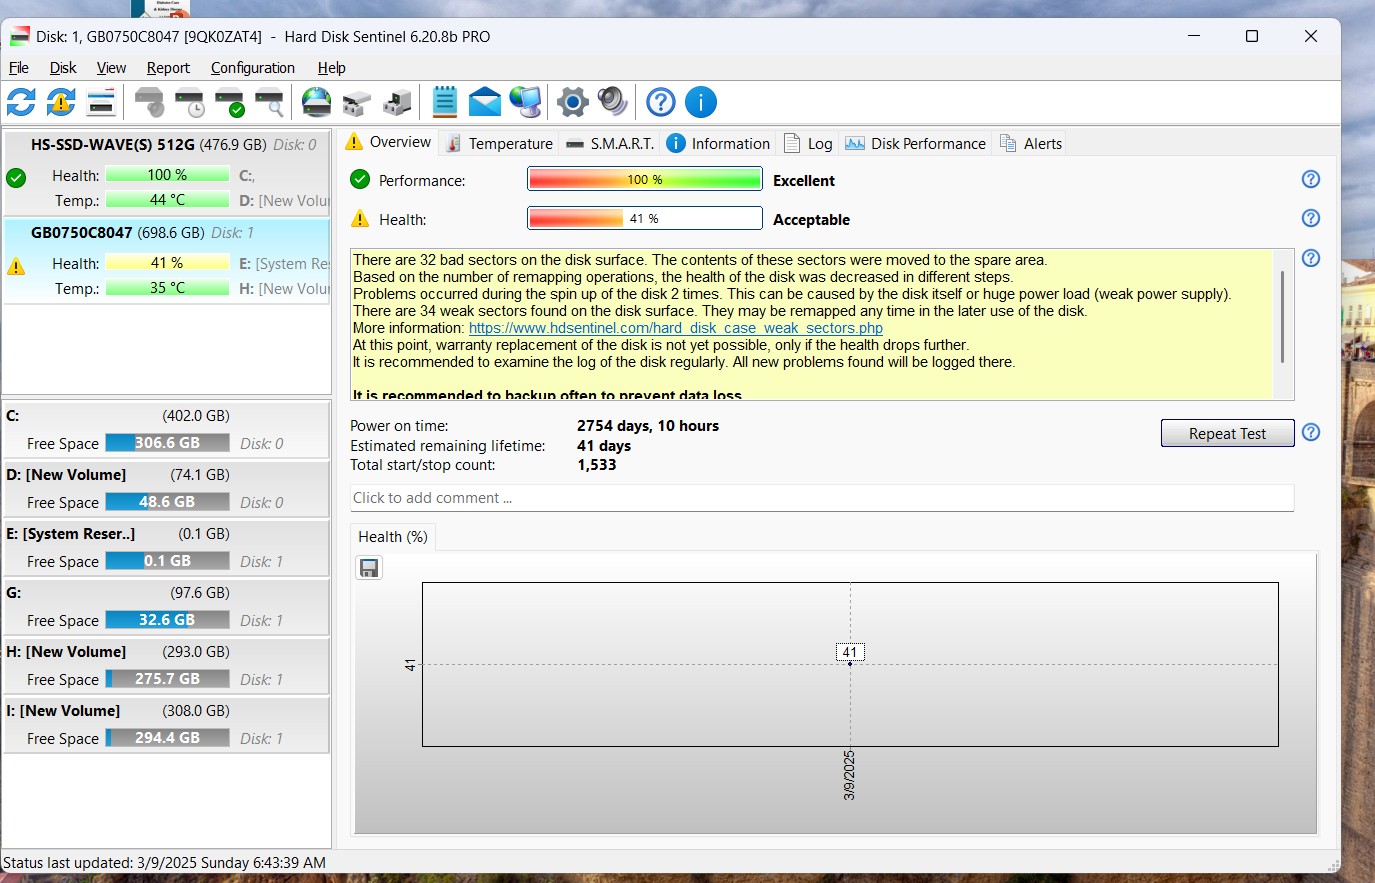
Task: Click the refresh icon with yellow warning sign
Action: pos(61,102)
